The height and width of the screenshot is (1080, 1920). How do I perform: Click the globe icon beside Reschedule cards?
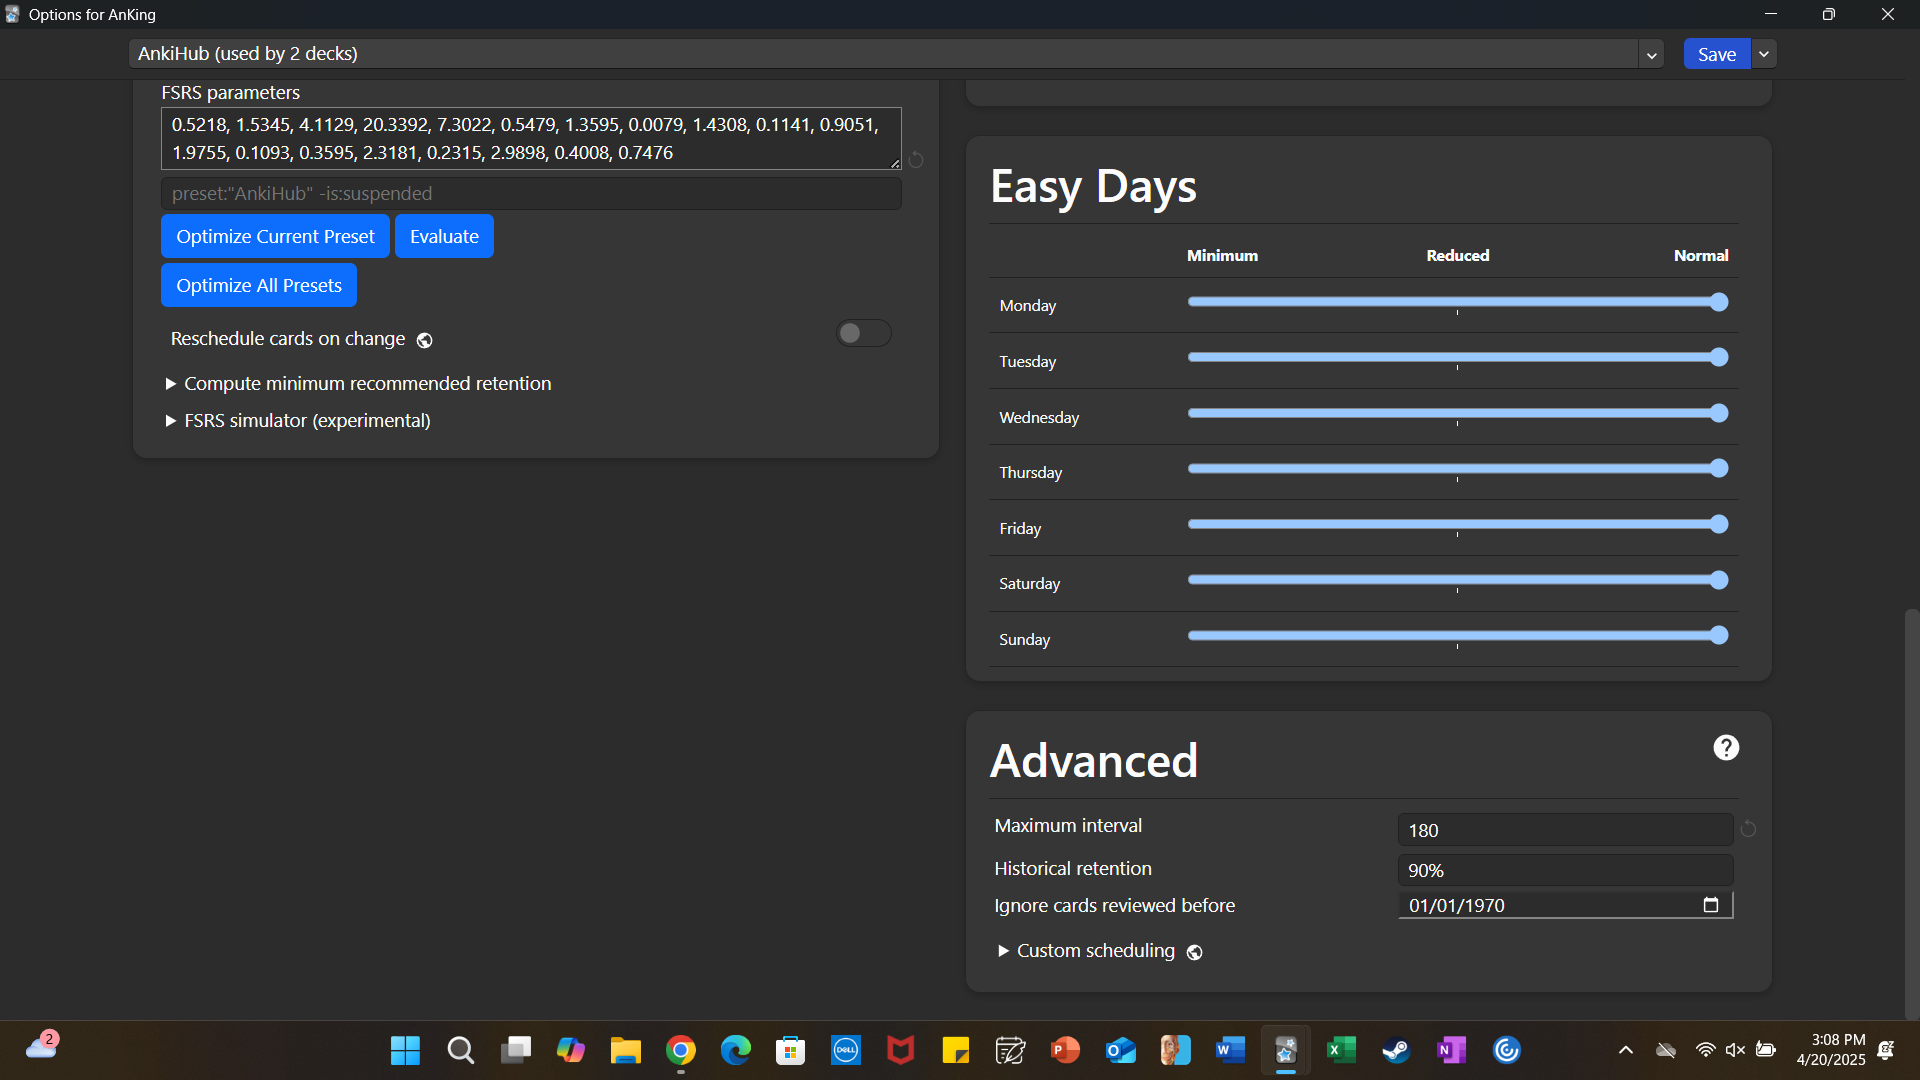point(425,341)
